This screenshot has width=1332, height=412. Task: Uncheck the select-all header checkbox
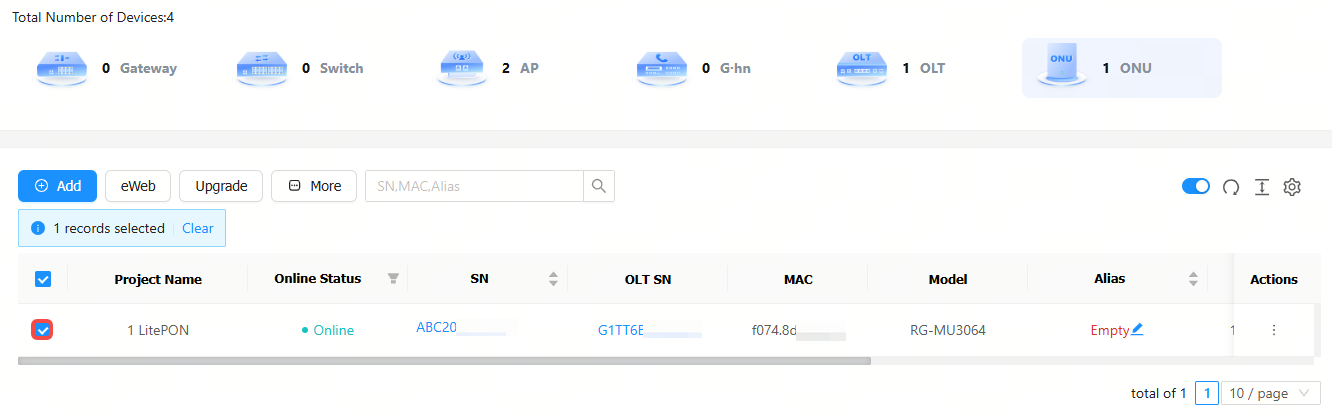43,279
